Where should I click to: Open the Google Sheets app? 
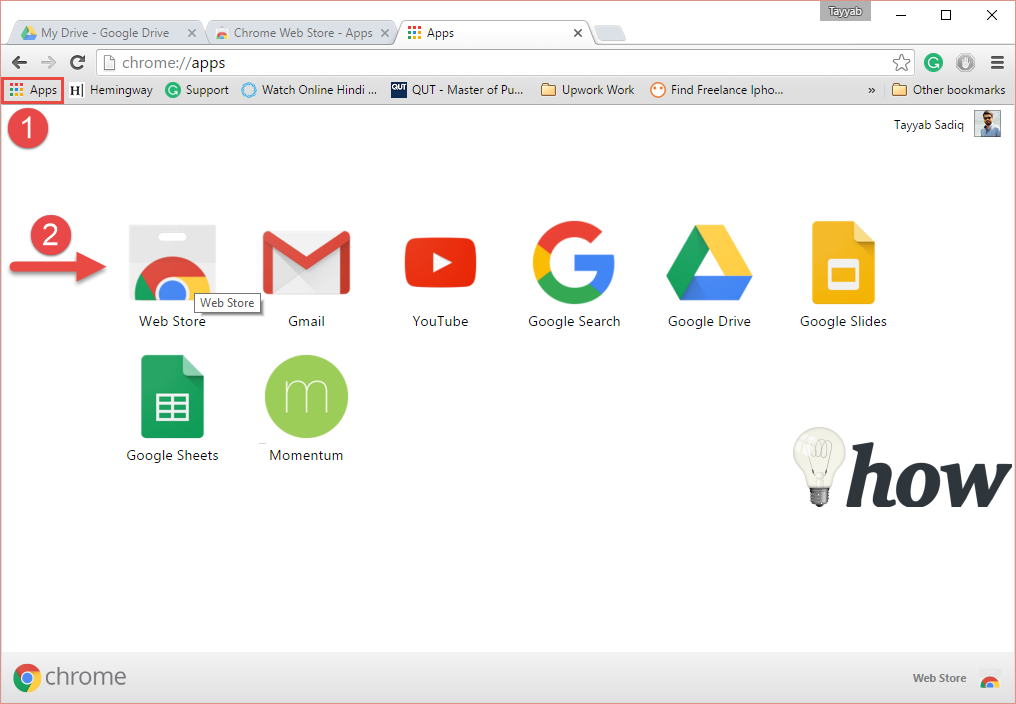(172, 396)
